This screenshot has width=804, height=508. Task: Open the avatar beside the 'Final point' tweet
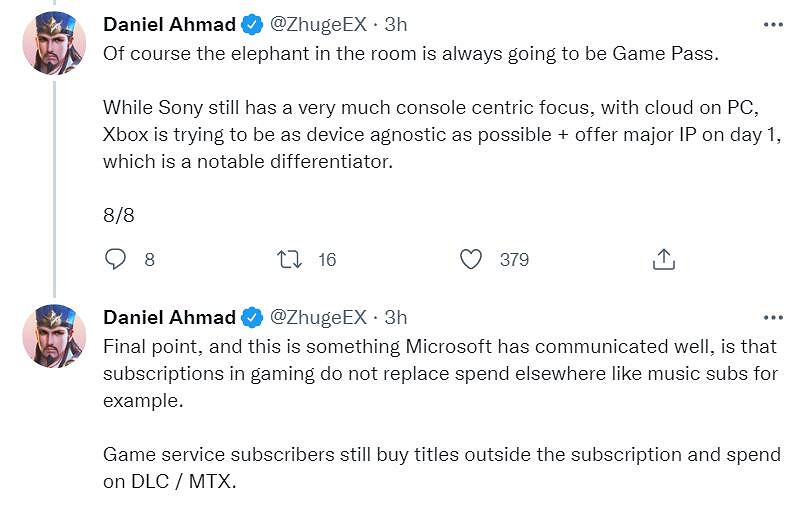pyautogui.click(x=54, y=336)
